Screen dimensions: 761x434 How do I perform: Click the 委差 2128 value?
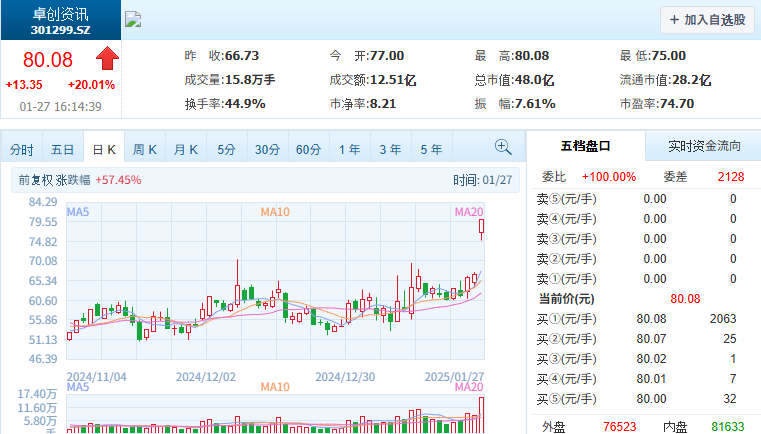(x=731, y=177)
